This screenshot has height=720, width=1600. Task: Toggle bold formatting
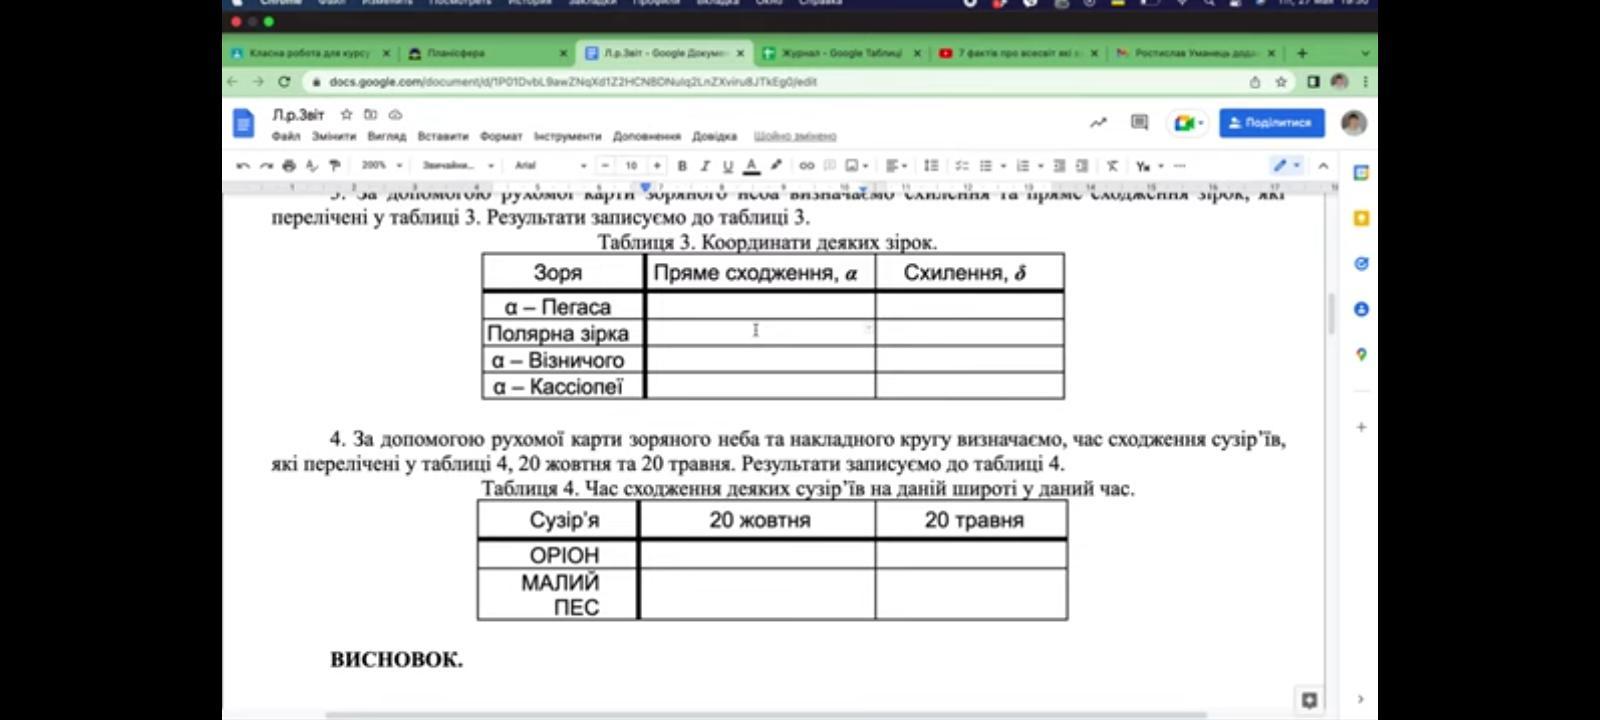tap(682, 166)
